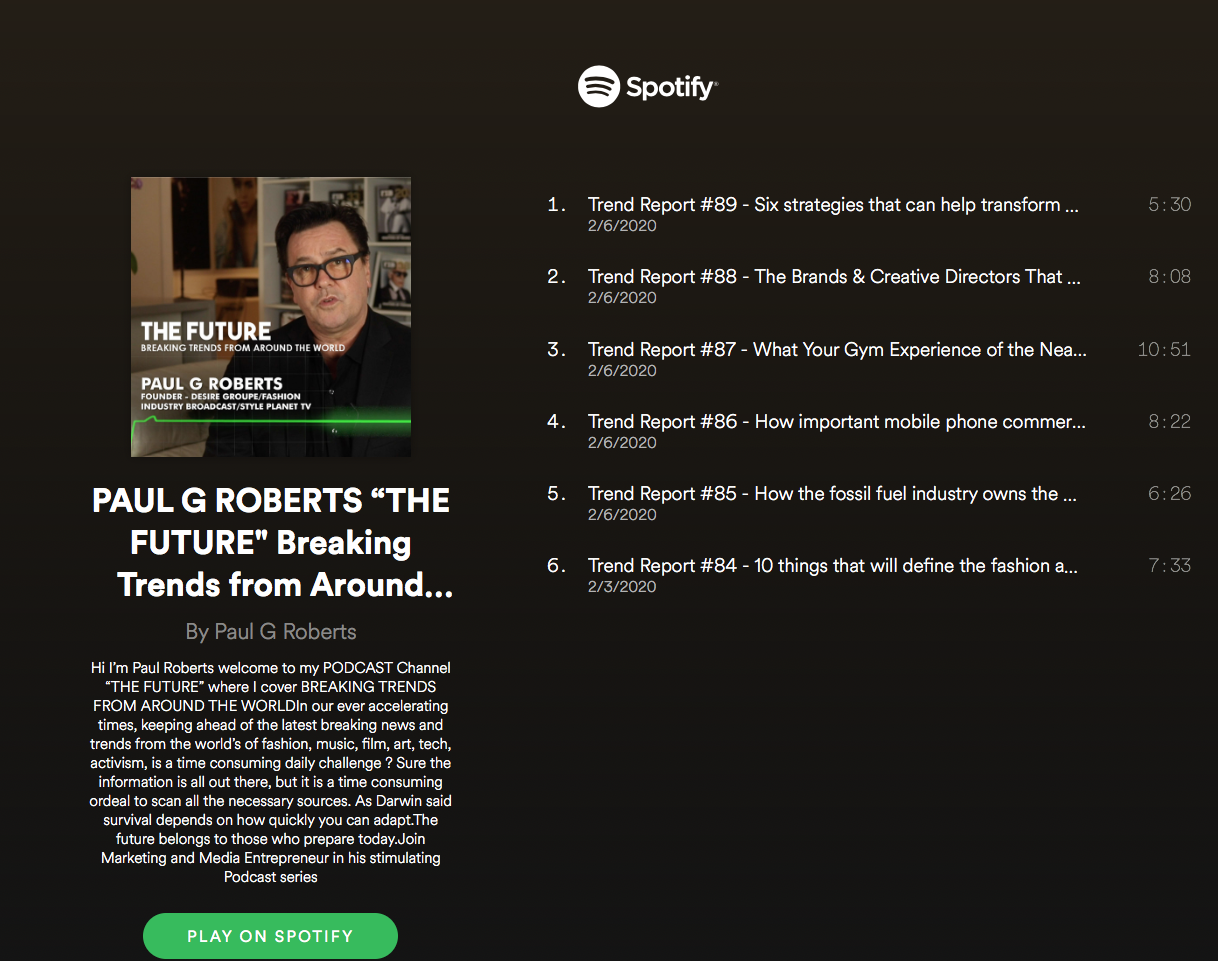Click the 7:33 duration of last episode

point(1170,566)
